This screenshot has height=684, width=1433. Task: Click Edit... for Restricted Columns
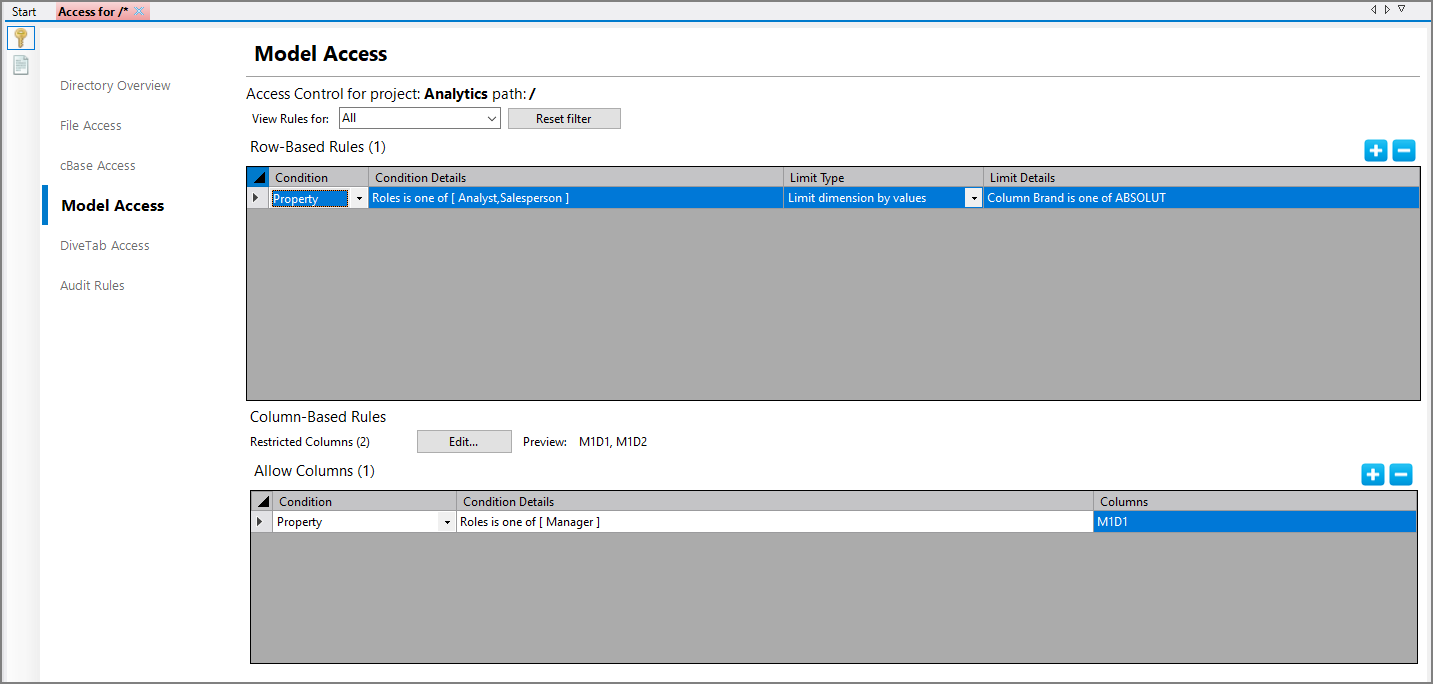464,442
